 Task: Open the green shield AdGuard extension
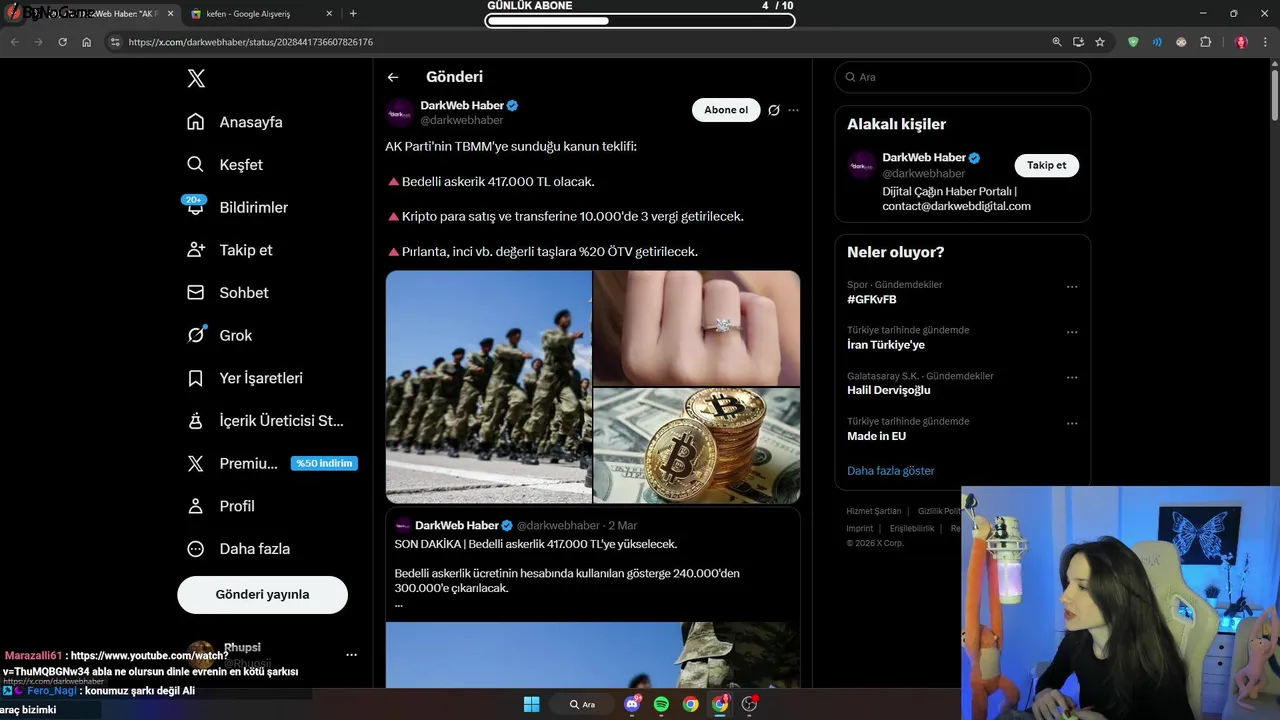pyautogui.click(x=1133, y=42)
